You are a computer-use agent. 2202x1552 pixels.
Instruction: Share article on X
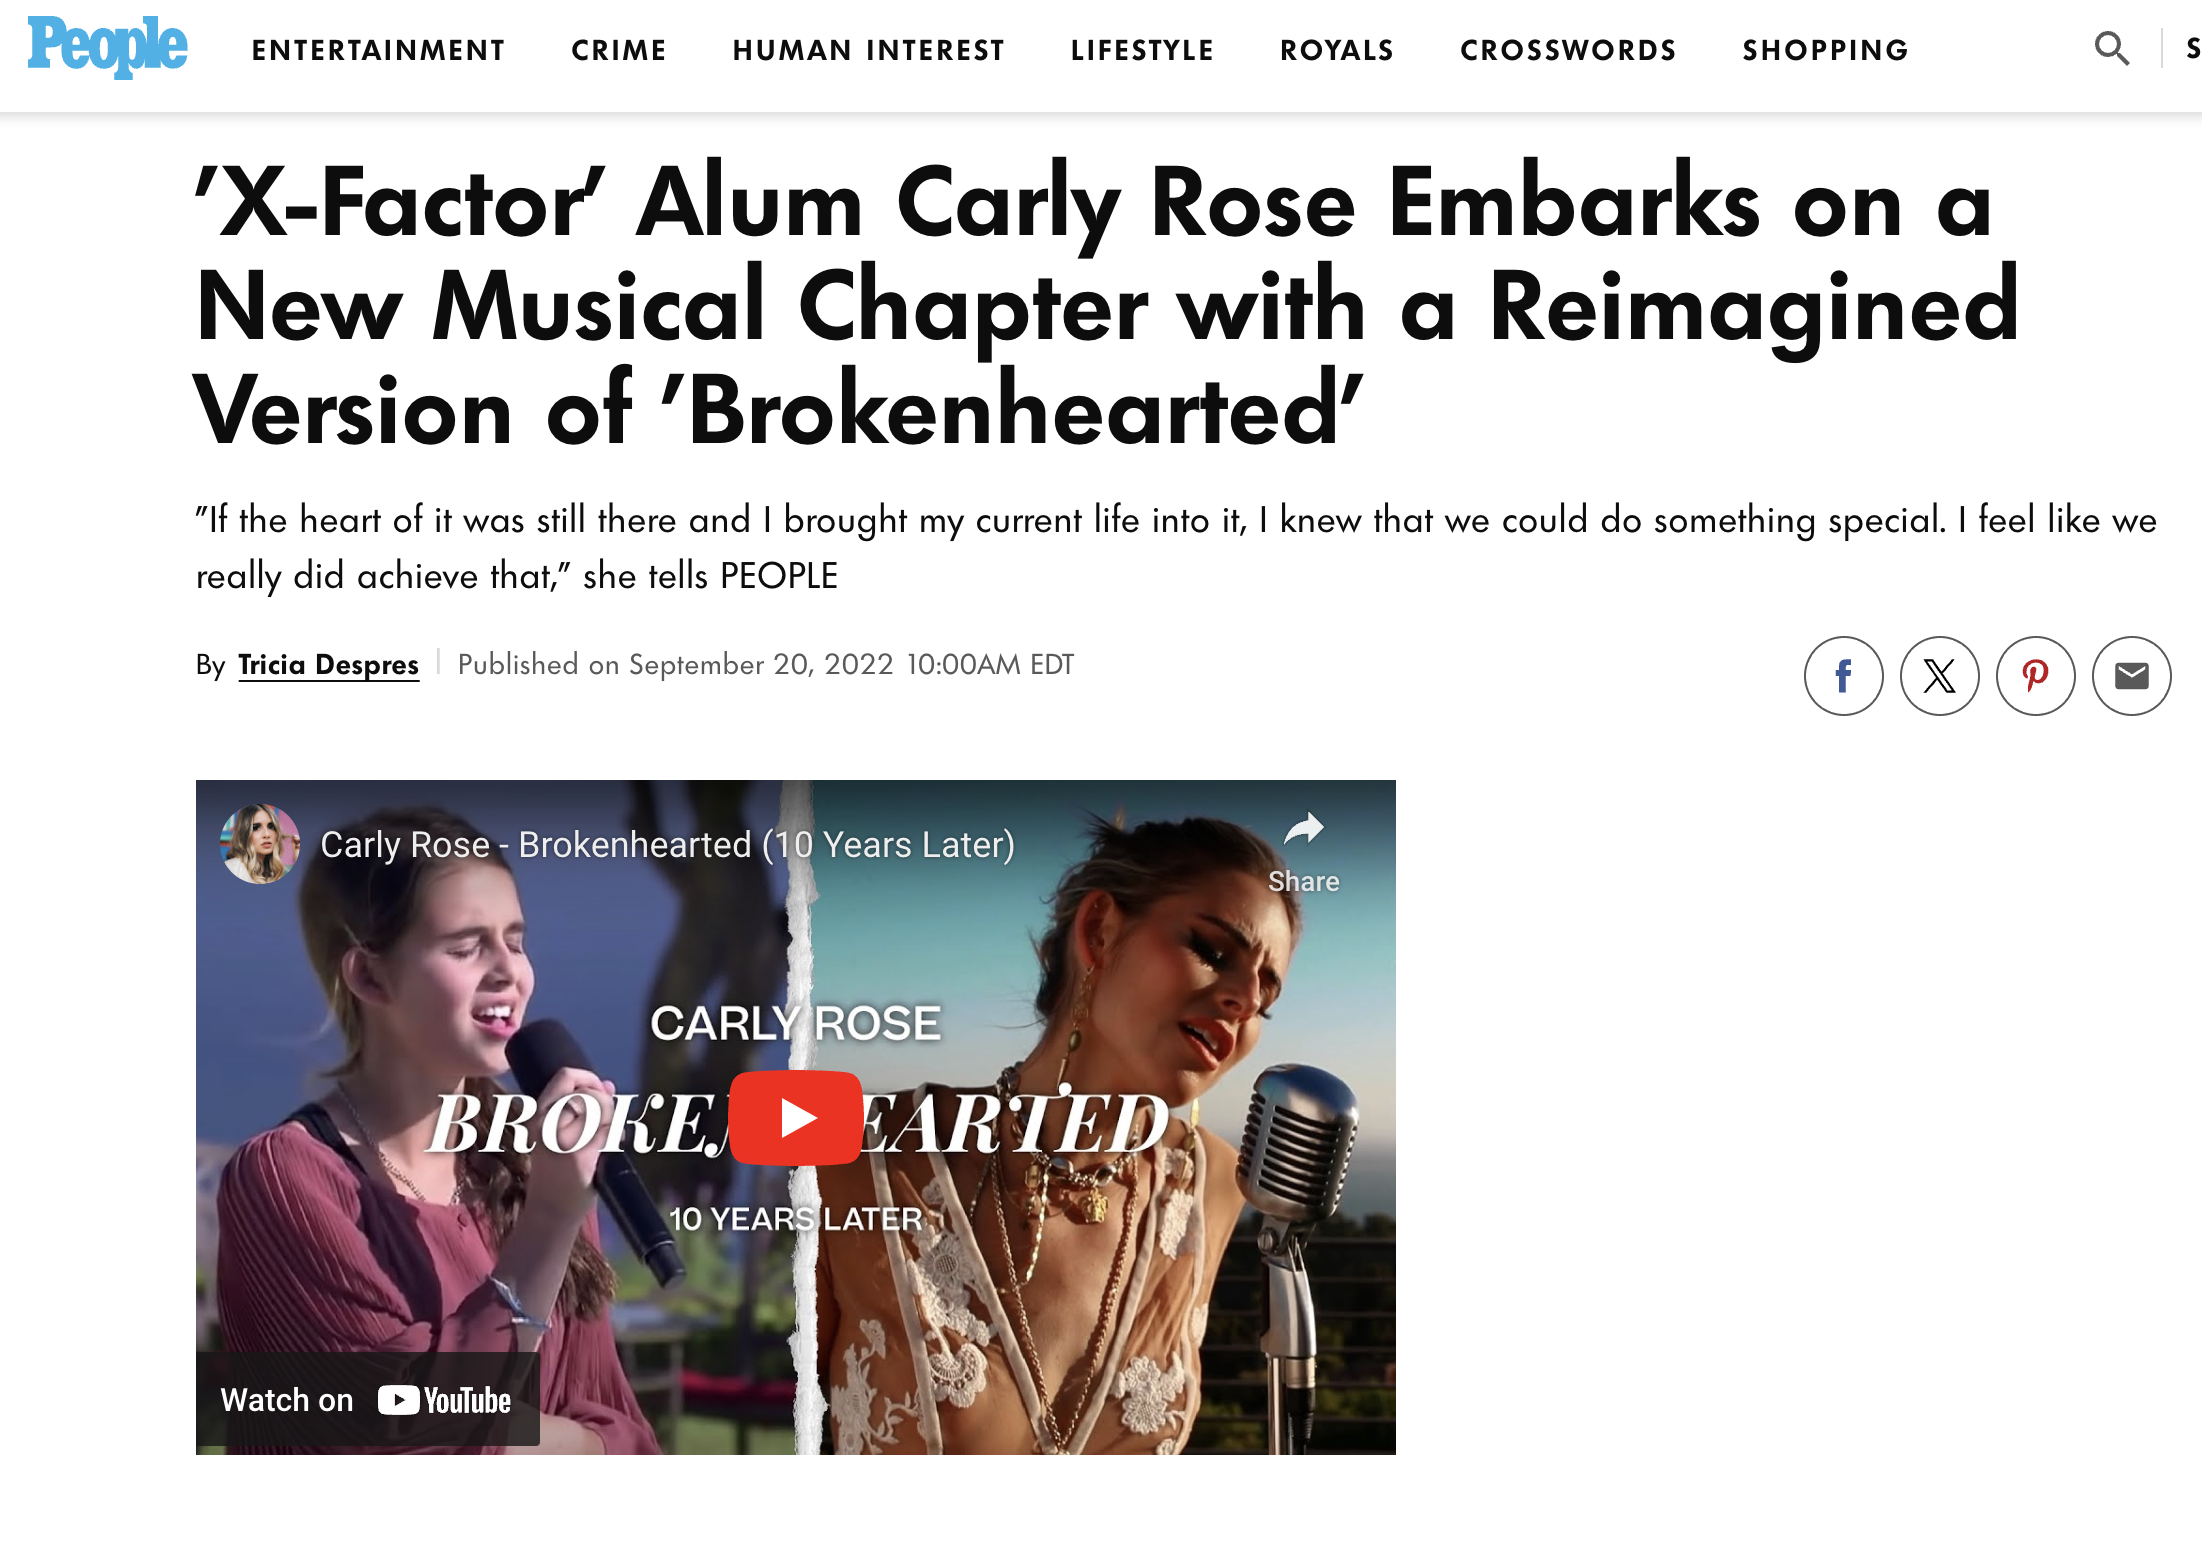[x=1939, y=676]
